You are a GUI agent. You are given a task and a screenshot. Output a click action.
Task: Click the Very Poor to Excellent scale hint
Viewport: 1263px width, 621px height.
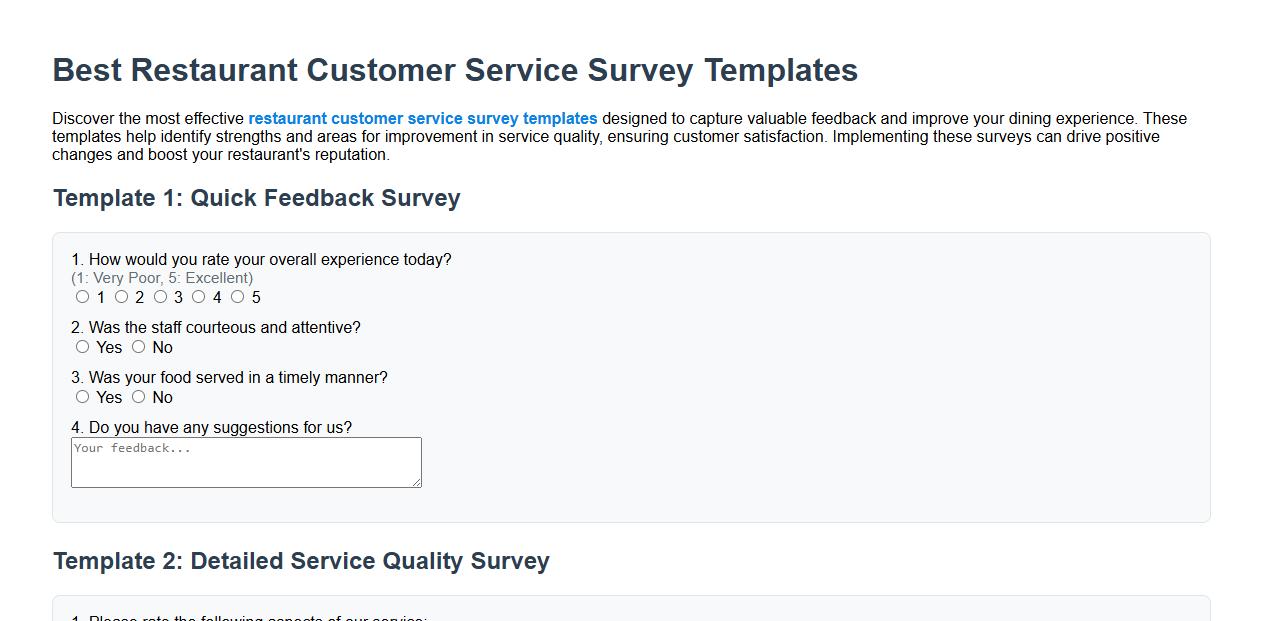click(x=160, y=278)
